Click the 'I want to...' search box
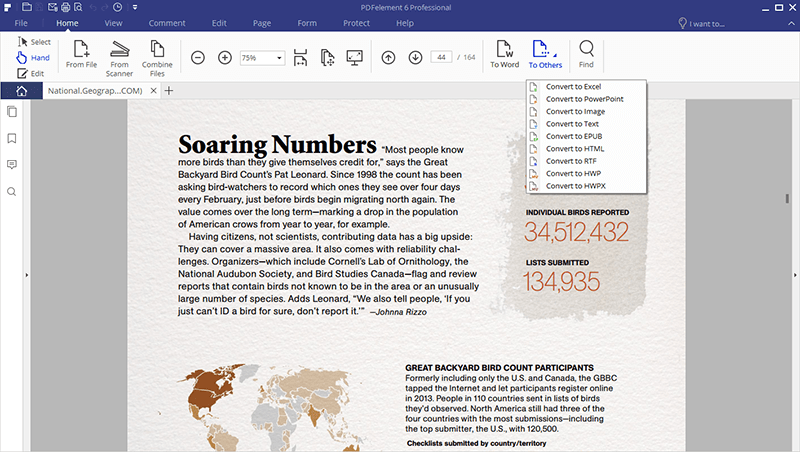800x452 pixels. [x=702, y=23]
